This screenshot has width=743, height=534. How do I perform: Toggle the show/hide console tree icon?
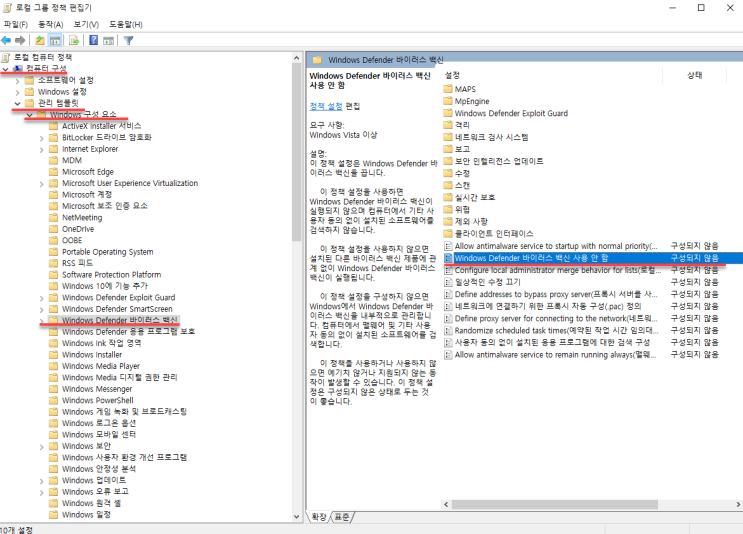click(x=55, y=40)
